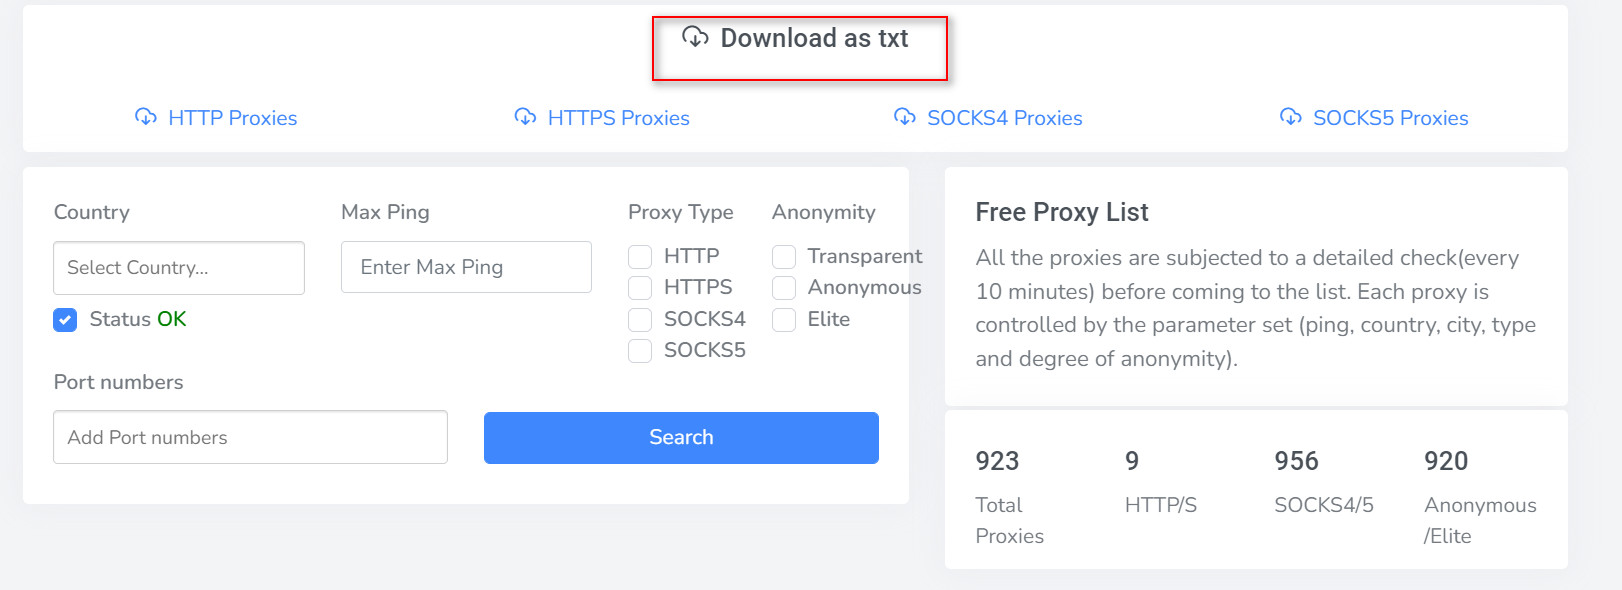The image size is (1622, 590).
Task: Open the HTTP Proxies download link
Action: click(232, 118)
